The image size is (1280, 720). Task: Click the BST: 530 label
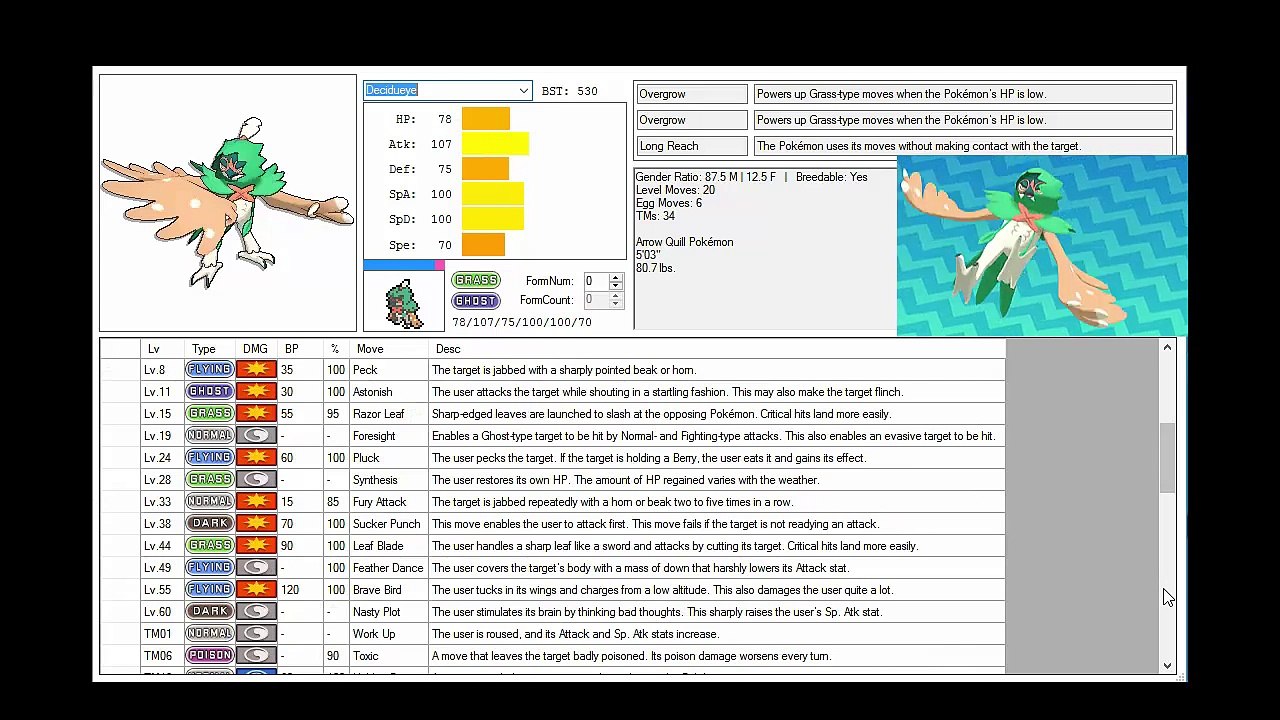click(569, 91)
